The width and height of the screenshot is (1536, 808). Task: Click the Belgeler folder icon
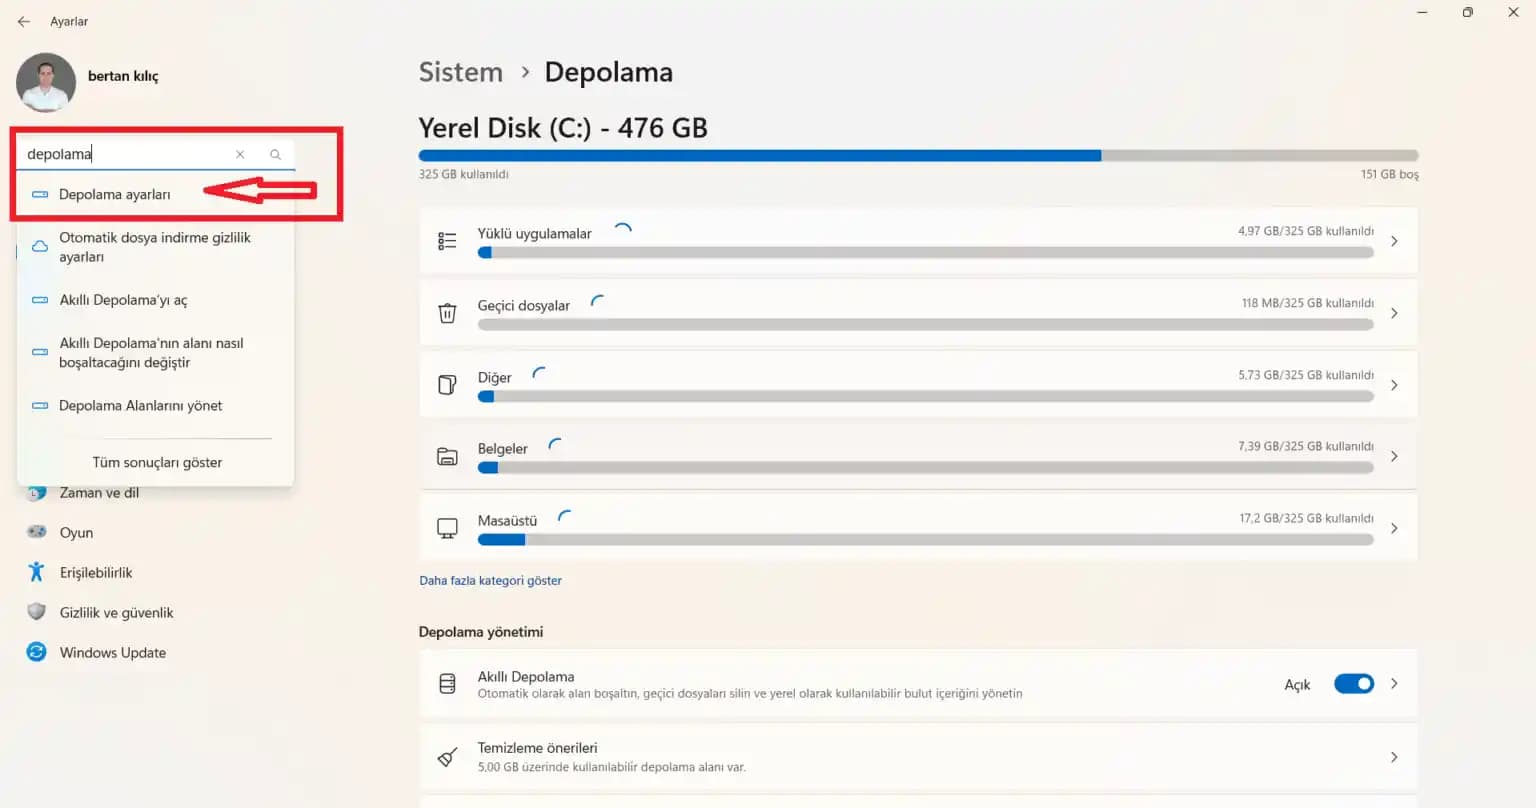tap(447, 455)
